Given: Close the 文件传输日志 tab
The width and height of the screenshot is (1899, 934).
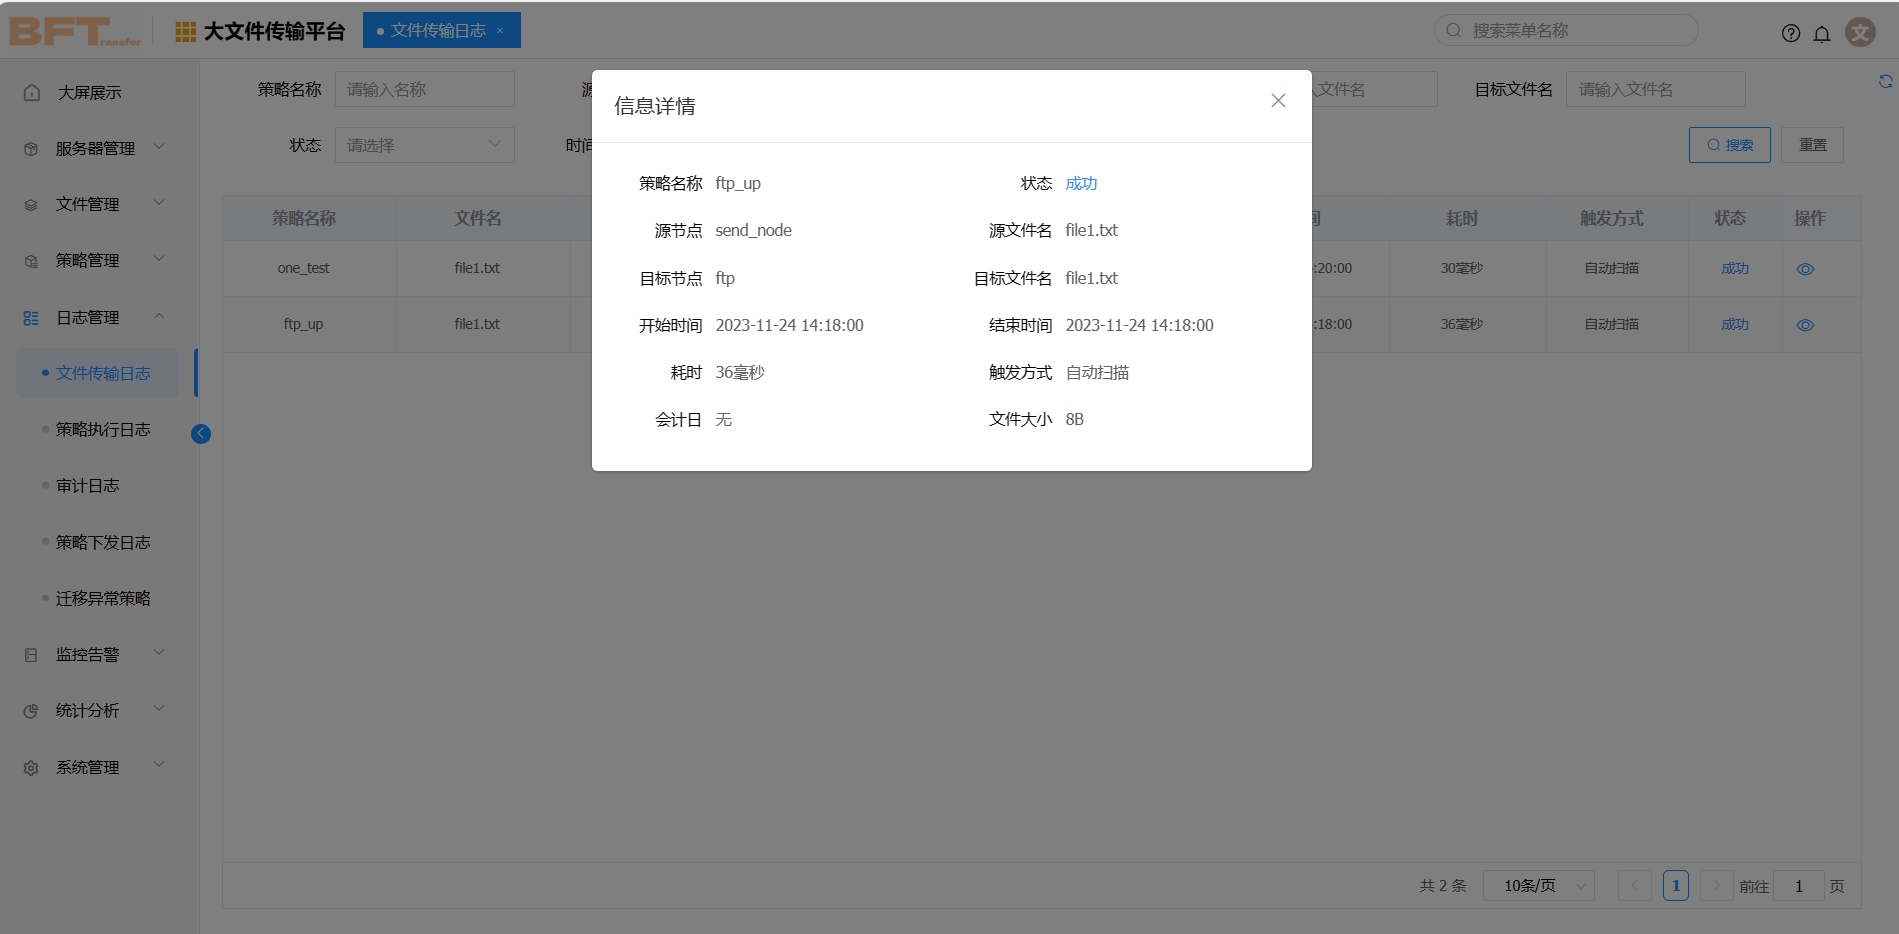Looking at the screenshot, I should [500, 31].
